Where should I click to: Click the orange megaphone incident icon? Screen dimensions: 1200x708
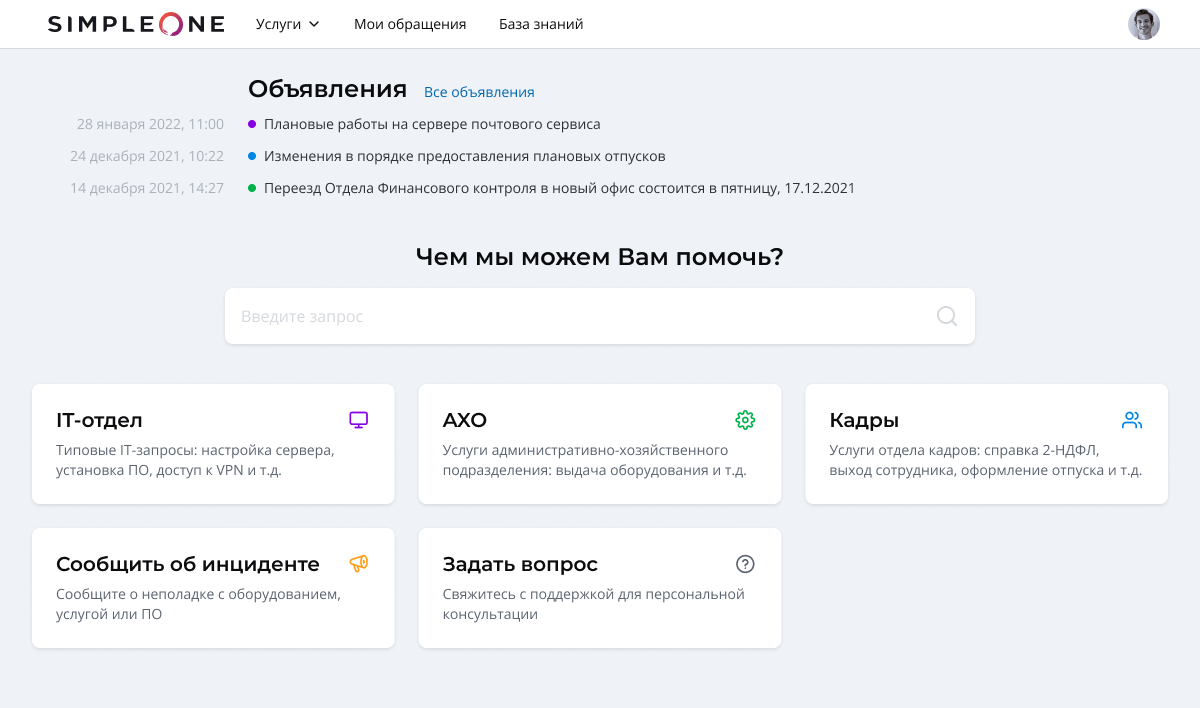358,564
